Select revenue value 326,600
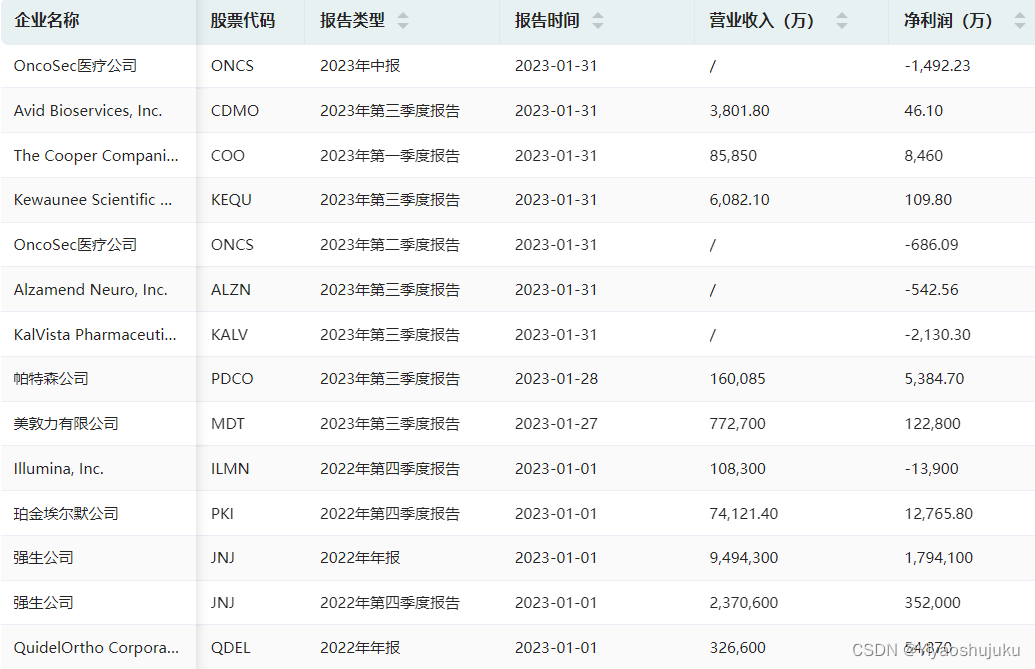This screenshot has height=669, width=1035. (738, 647)
